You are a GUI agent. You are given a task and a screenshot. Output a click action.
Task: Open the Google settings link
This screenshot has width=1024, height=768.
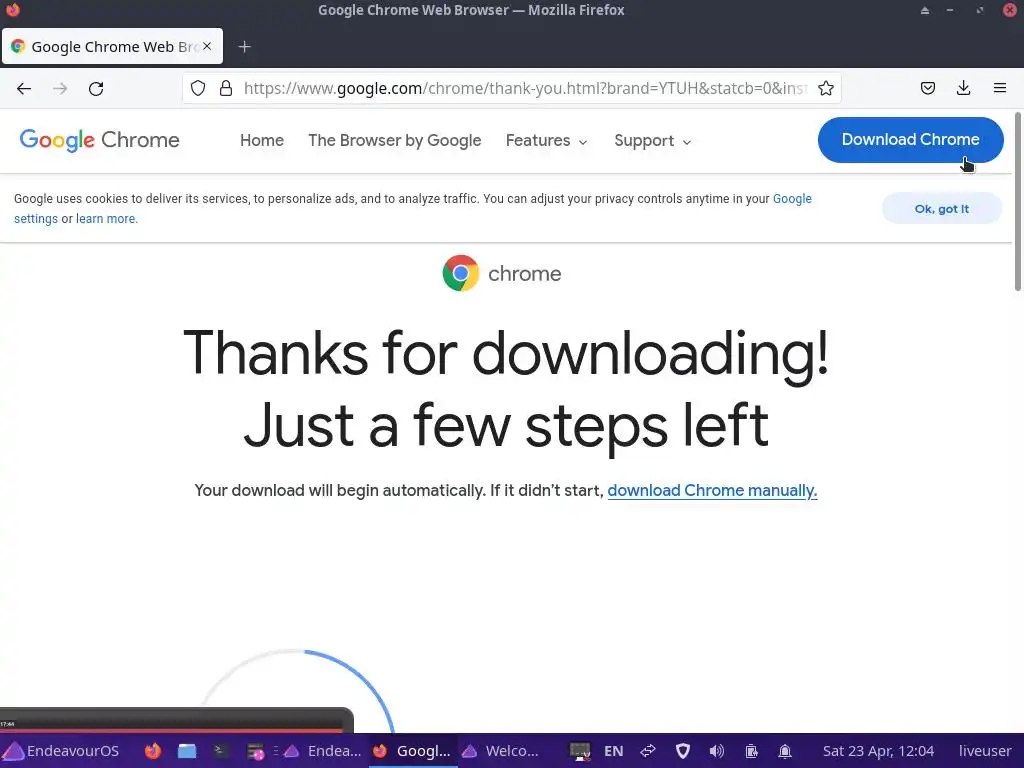[792, 199]
